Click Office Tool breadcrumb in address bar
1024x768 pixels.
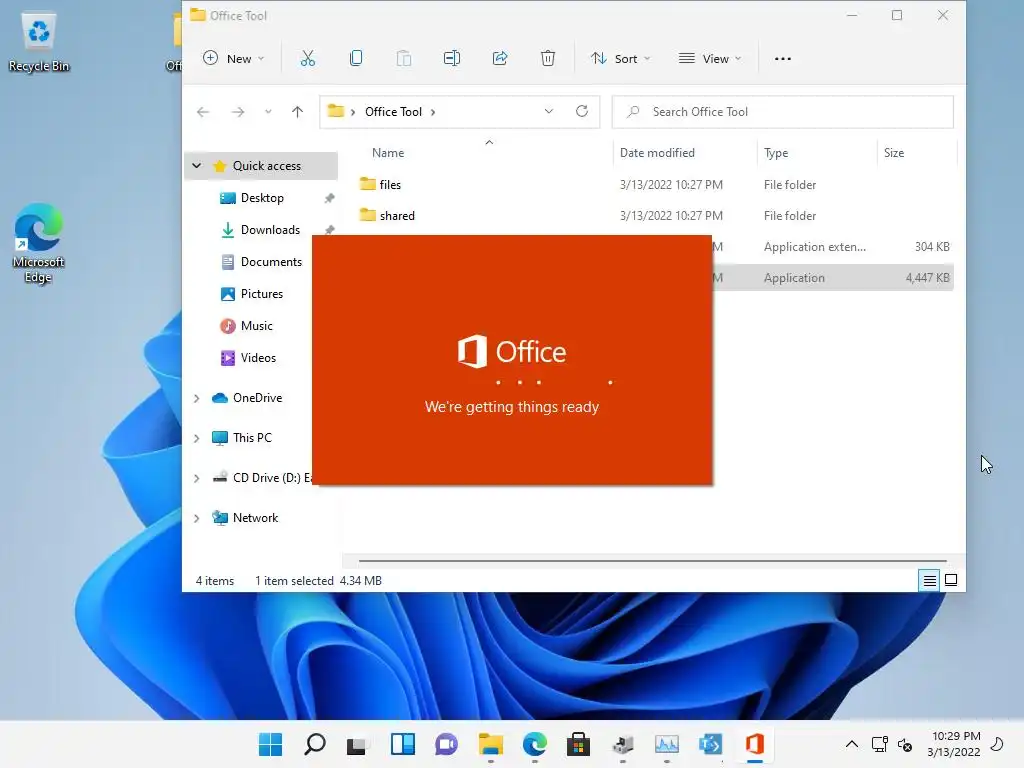pyautogui.click(x=394, y=112)
